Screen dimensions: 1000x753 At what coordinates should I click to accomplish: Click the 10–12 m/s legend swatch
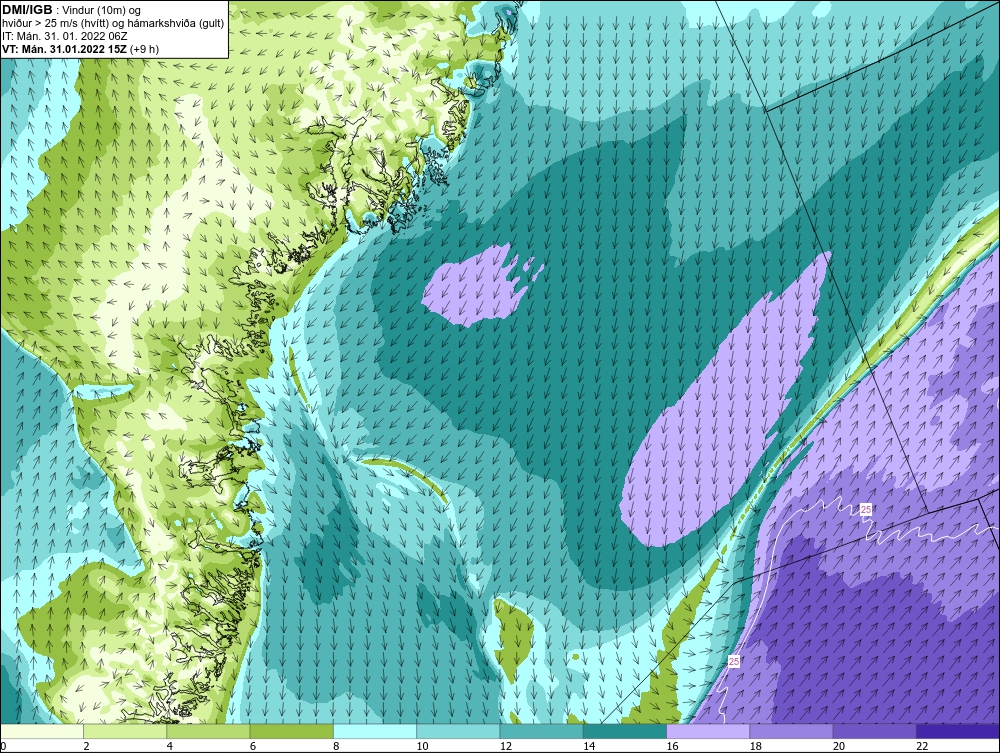pos(458,731)
